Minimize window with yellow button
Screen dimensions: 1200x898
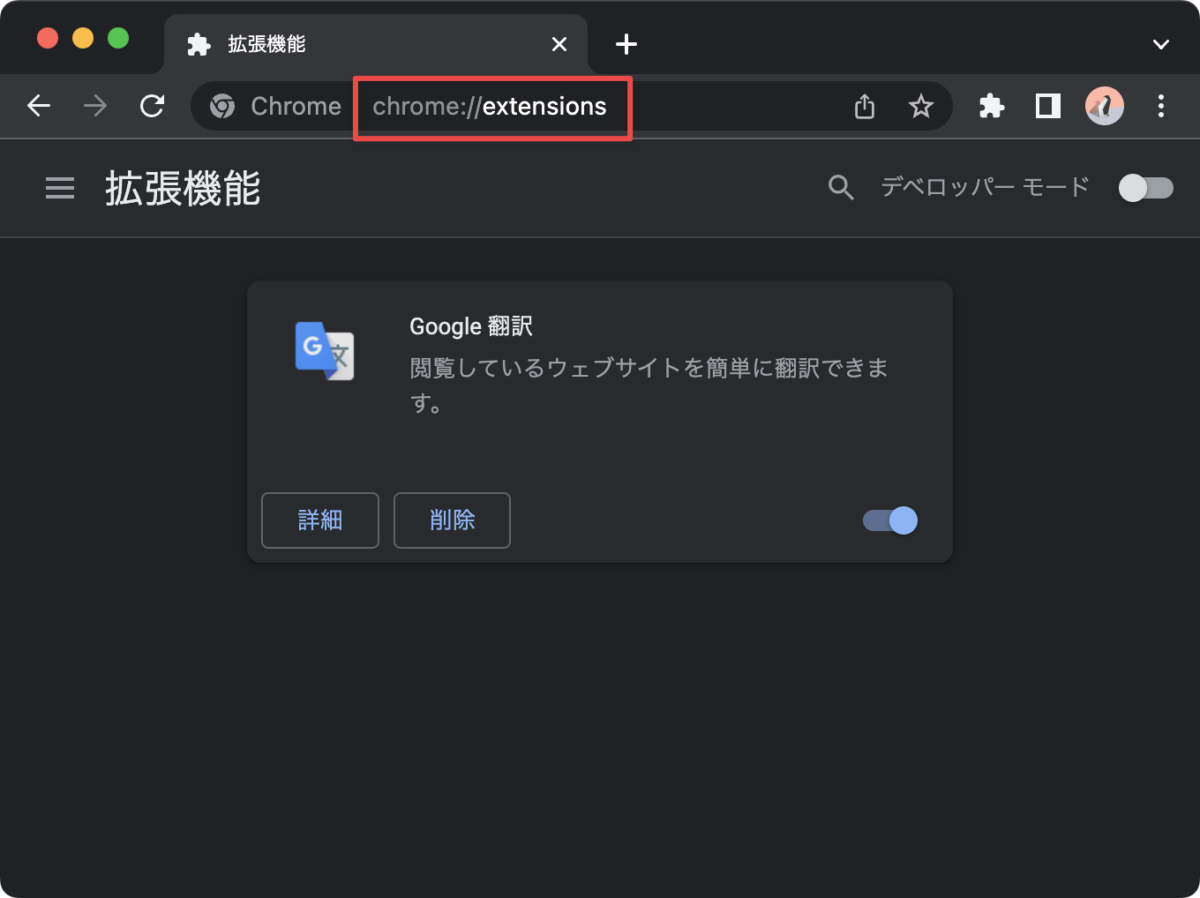pos(83,38)
